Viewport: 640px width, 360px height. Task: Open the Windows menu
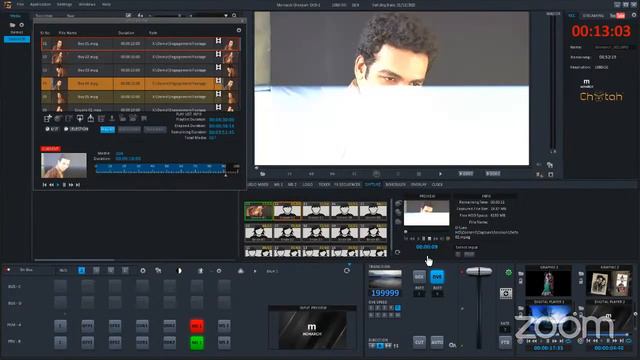click(x=87, y=4)
